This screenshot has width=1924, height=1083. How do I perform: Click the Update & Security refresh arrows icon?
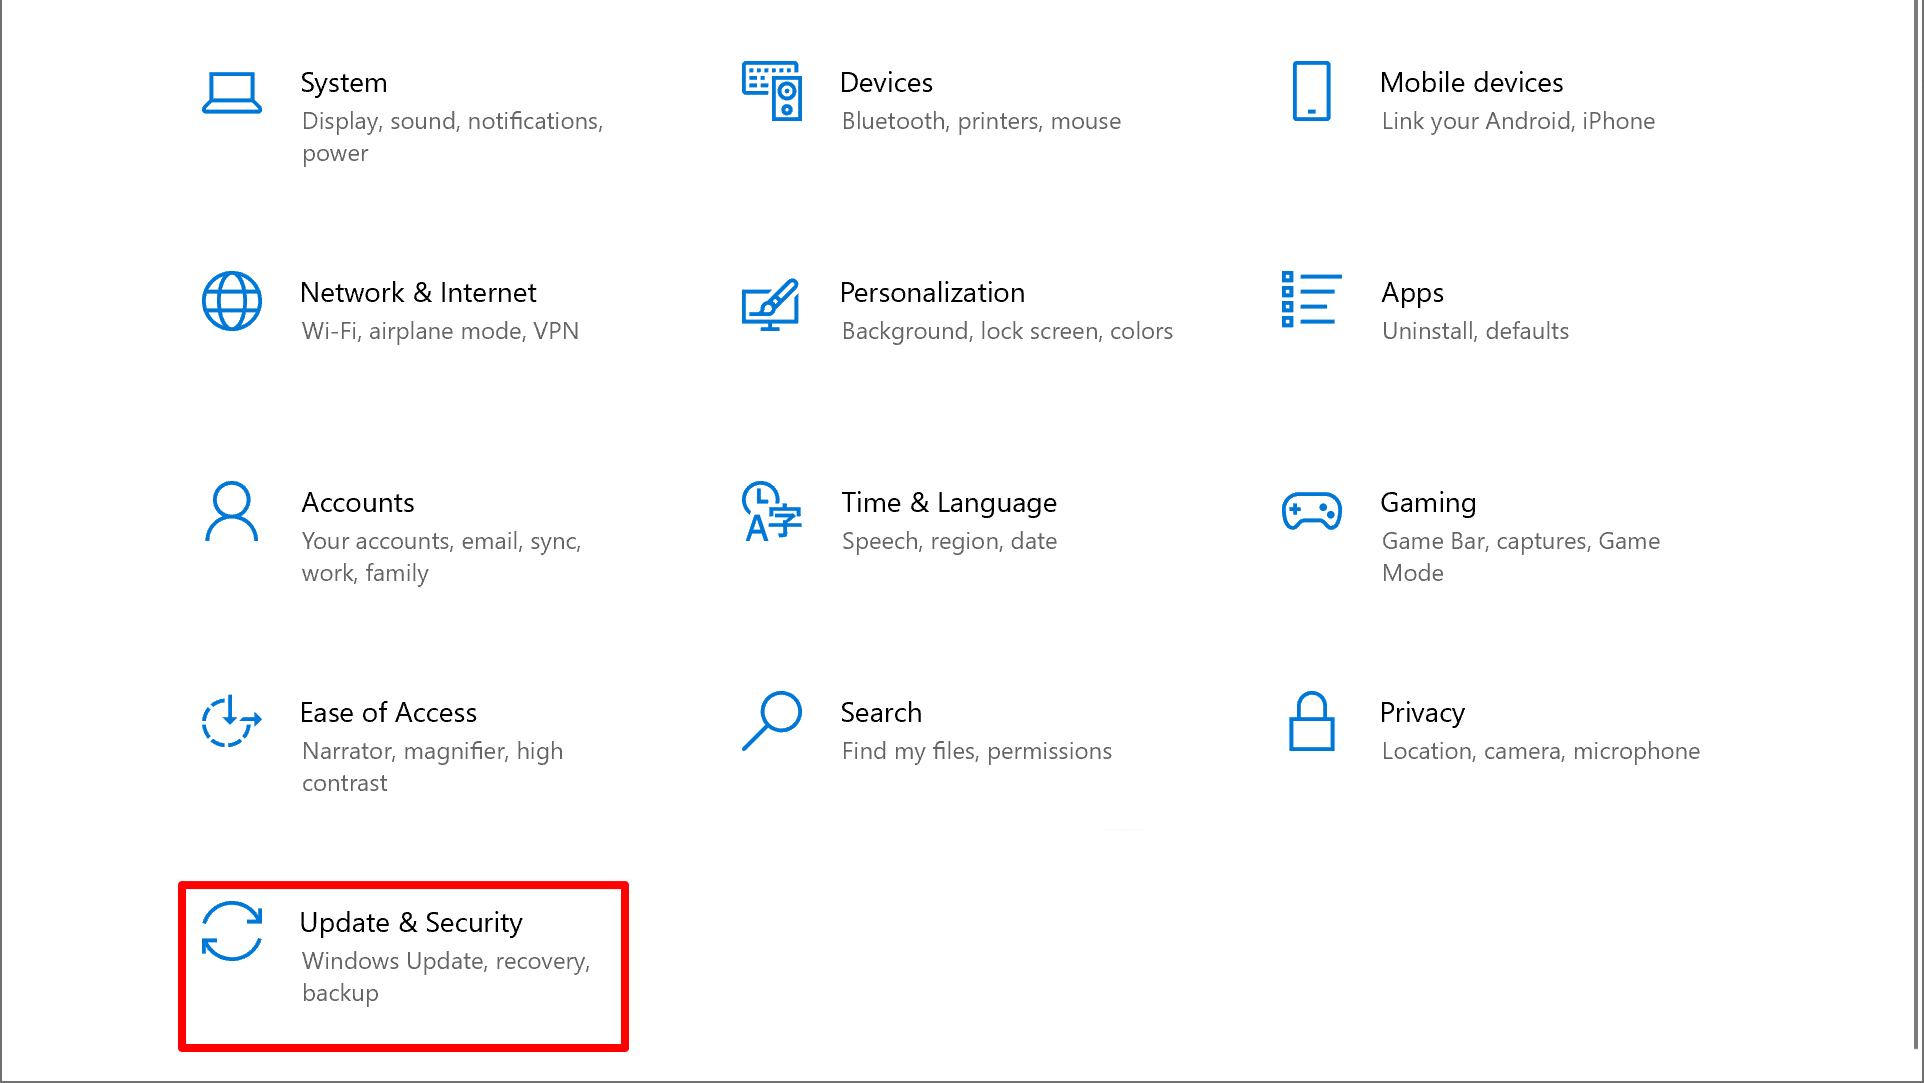232,931
